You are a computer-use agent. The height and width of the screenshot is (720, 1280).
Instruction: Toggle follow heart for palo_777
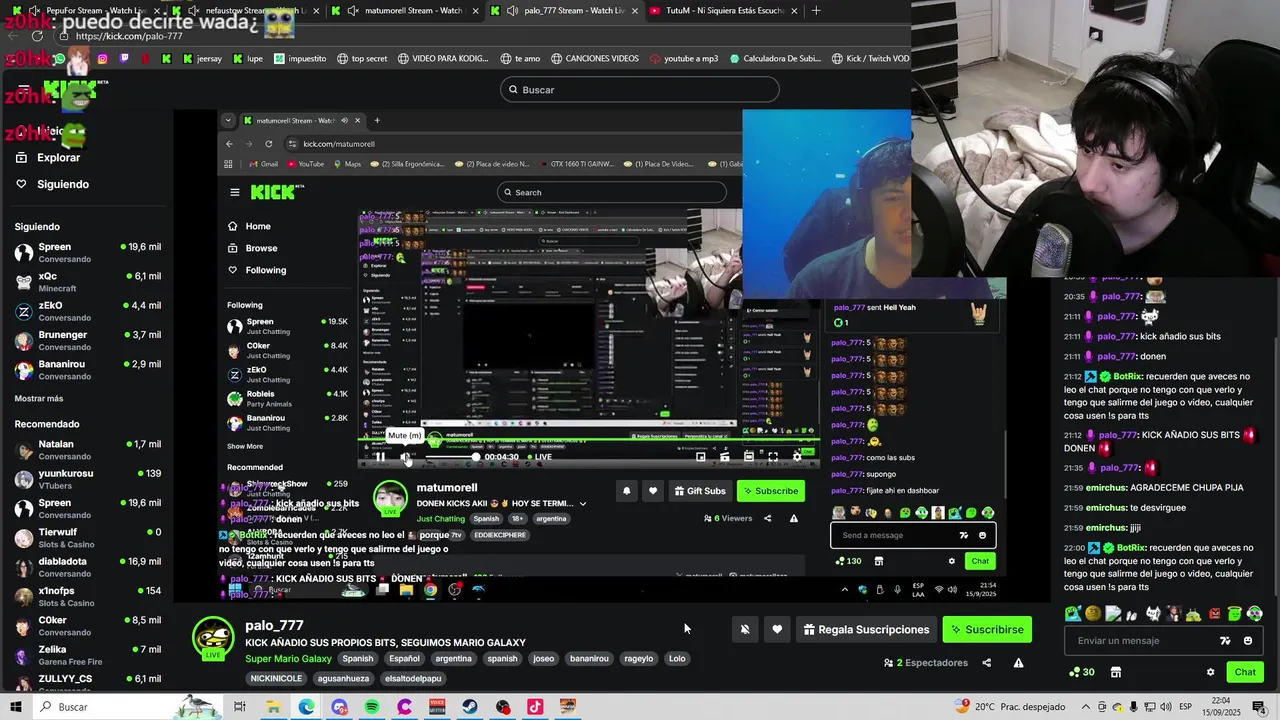(x=777, y=630)
